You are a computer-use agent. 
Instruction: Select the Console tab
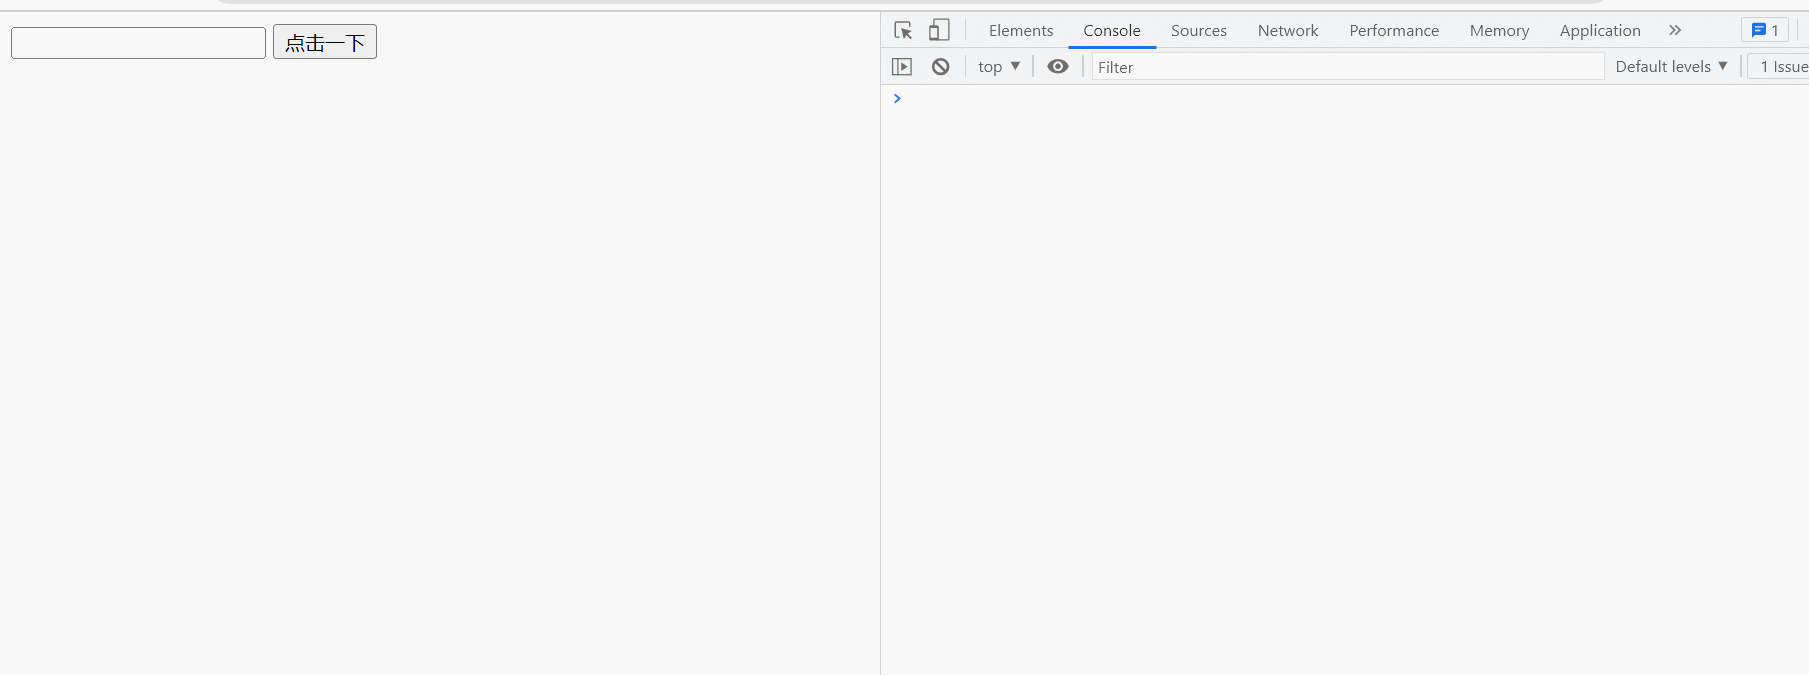coord(1112,31)
